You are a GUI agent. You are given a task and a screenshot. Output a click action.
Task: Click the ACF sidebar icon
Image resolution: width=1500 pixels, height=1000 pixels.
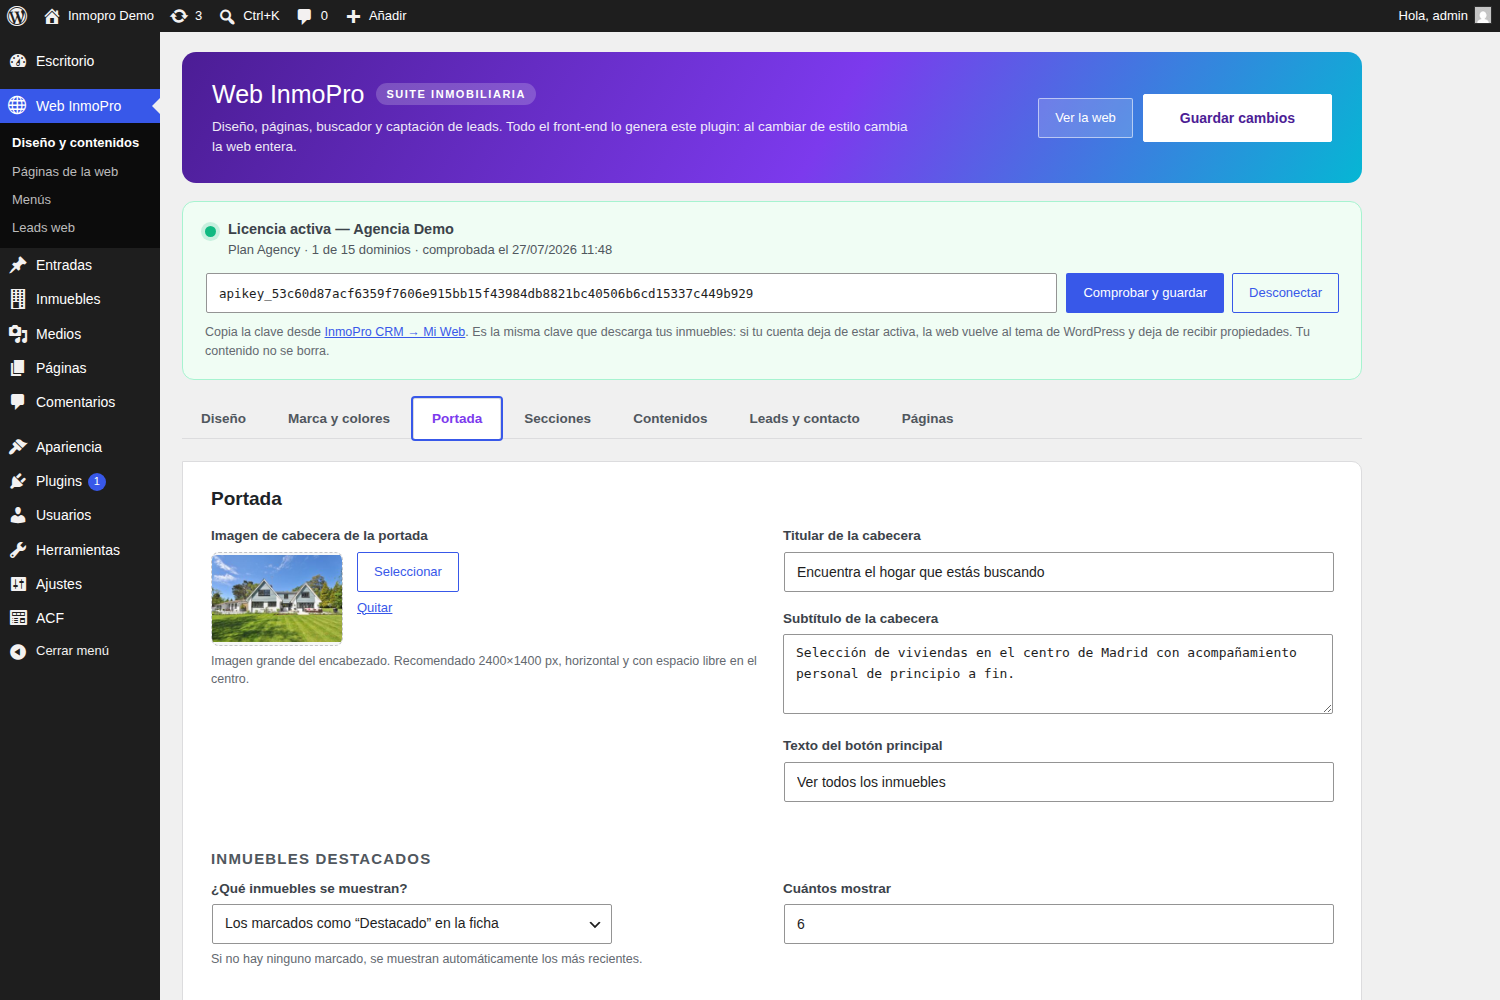18,618
